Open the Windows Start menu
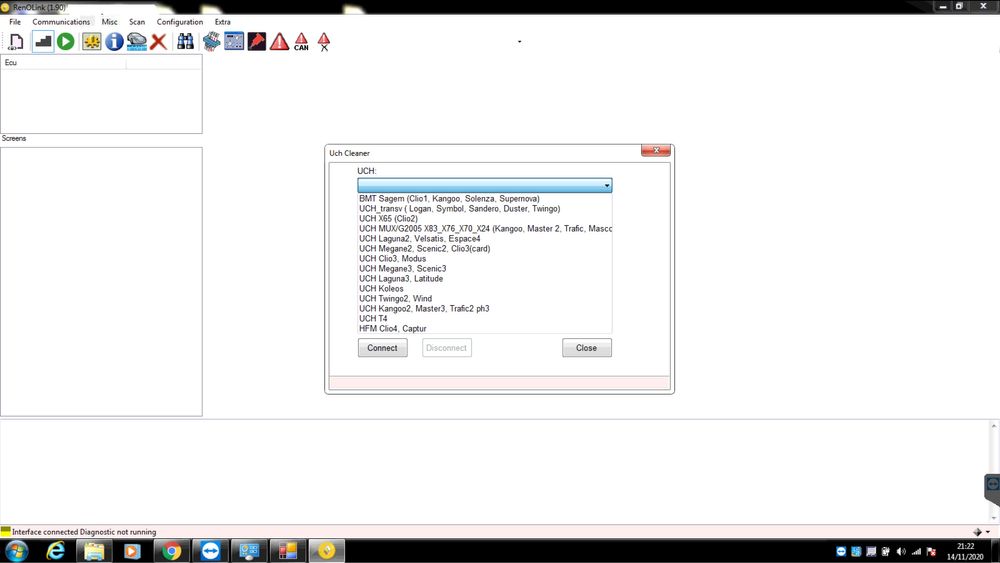 tap(17, 551)
